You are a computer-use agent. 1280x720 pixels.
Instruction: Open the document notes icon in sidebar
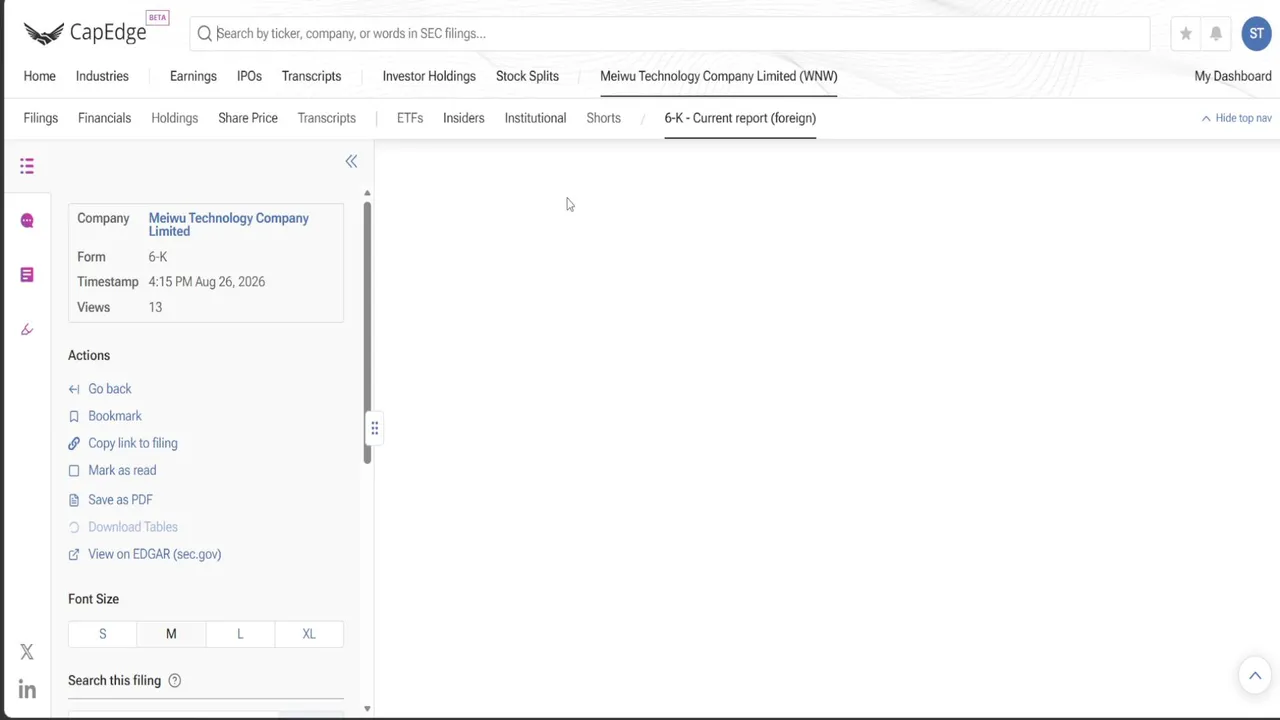point(27,275)
